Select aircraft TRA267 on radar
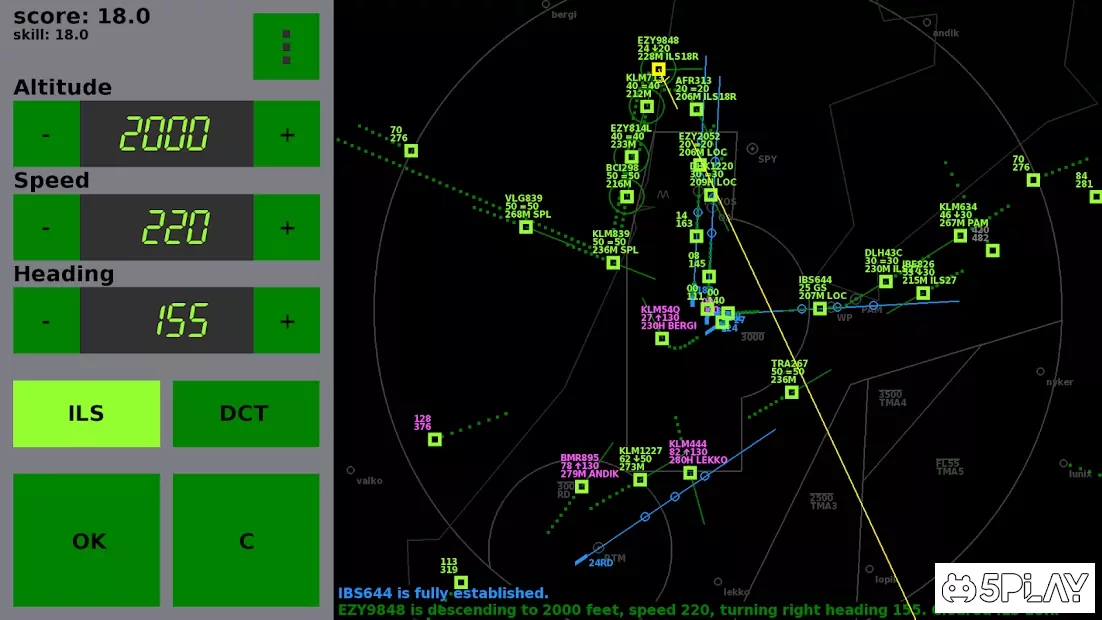This screenshot has width=1102, height=620. coord(792,392)
